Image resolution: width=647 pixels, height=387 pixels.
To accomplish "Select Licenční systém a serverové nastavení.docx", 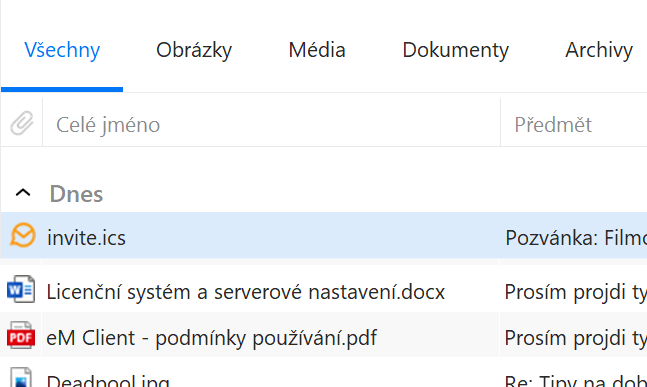I will click(x=246, y=292).
